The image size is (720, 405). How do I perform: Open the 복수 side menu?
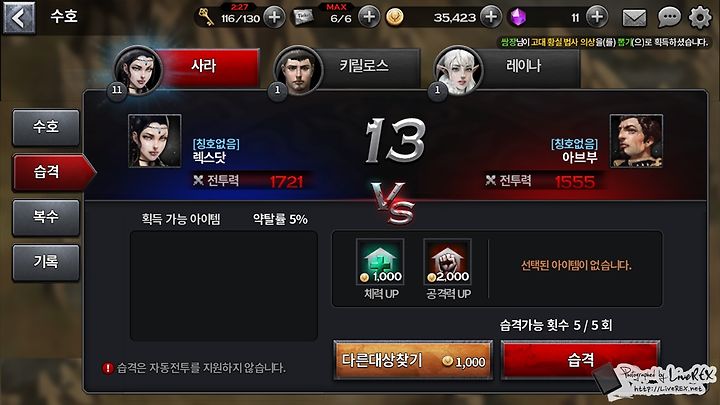pyautogui.click(x=45, y=218)
